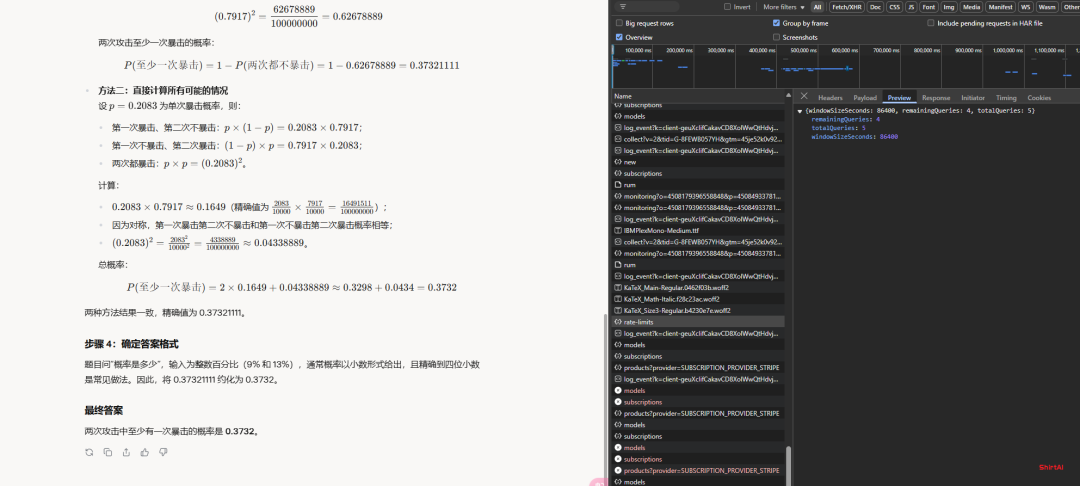1080x486 pixels.
Task: Close the request details panel with X
Action: tap(804, 97)
